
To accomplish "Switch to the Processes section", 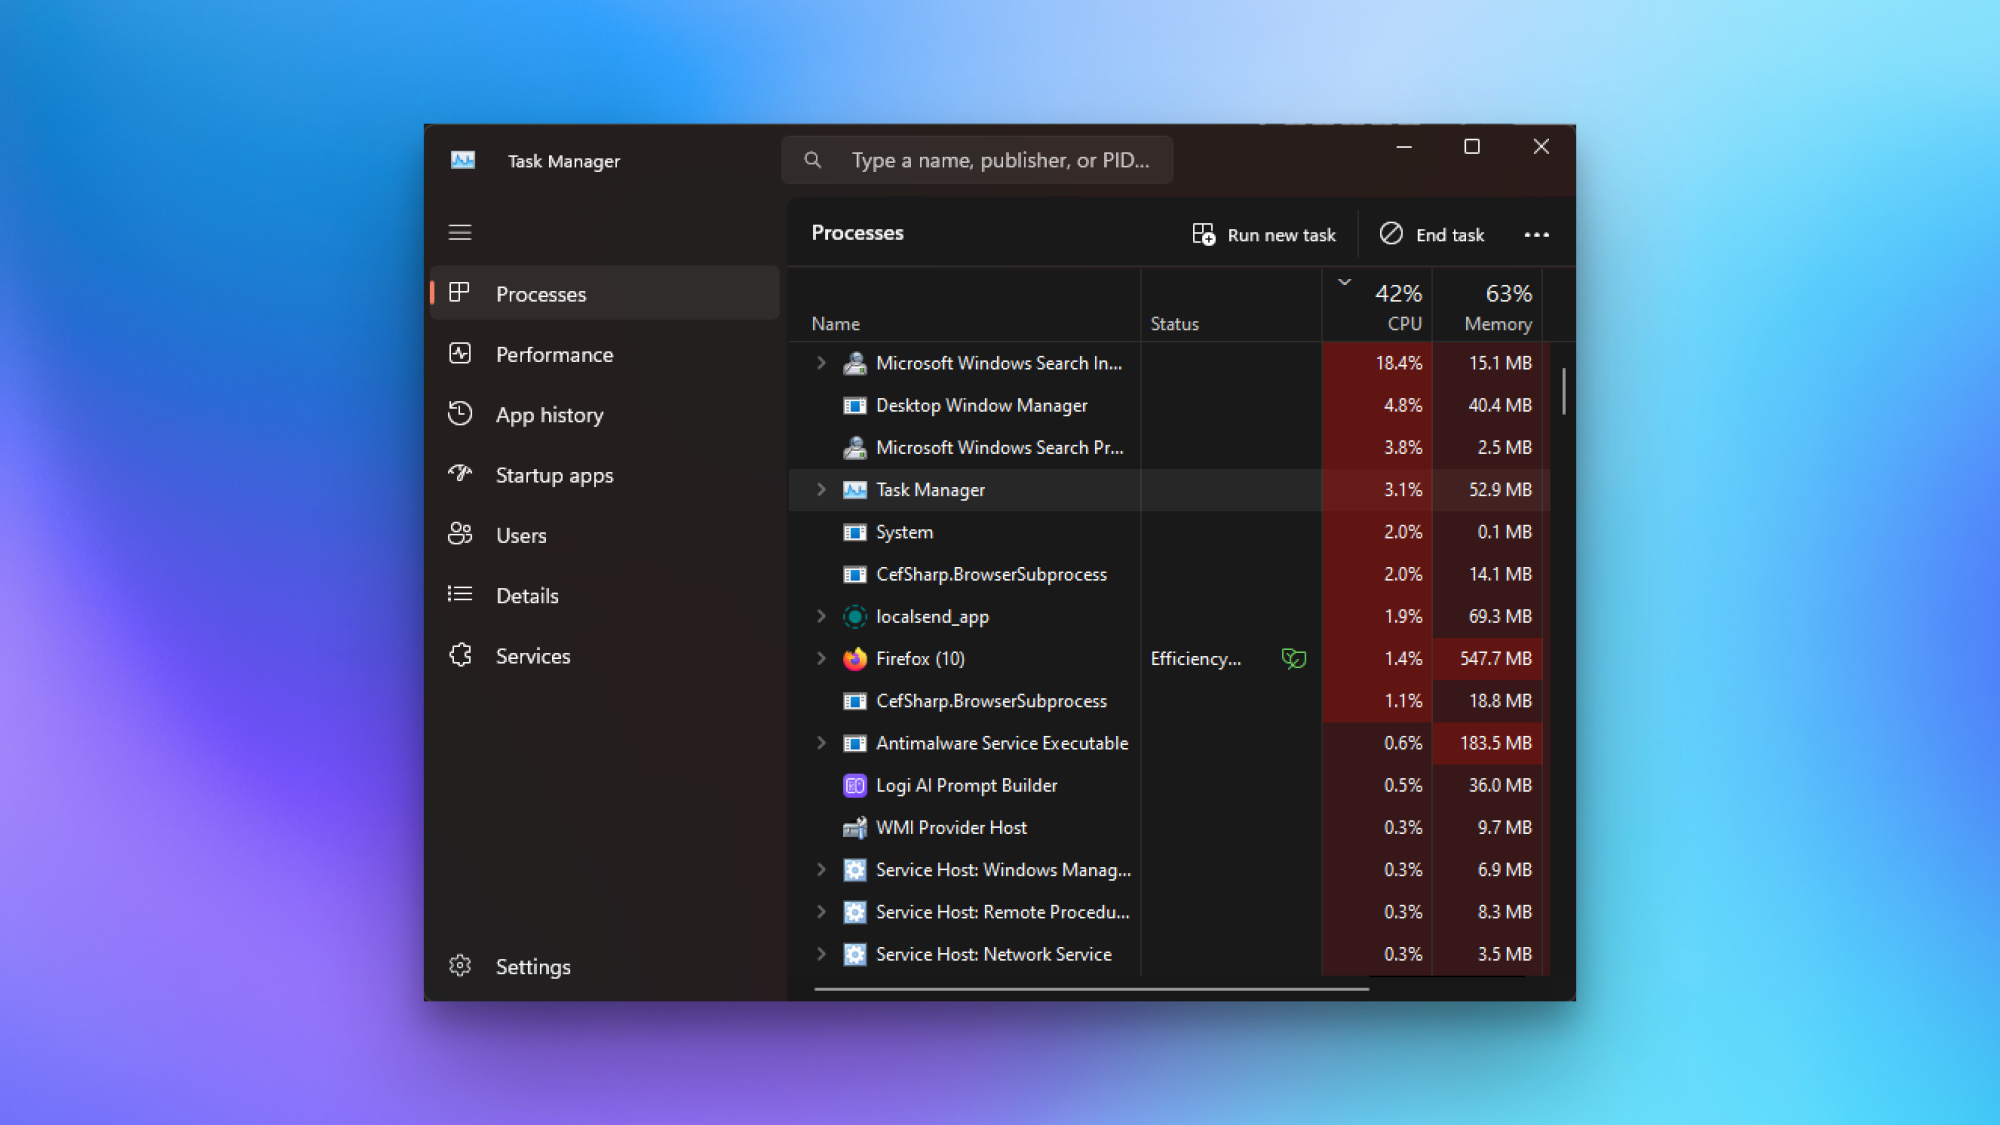I will click(x=541, y=293).
